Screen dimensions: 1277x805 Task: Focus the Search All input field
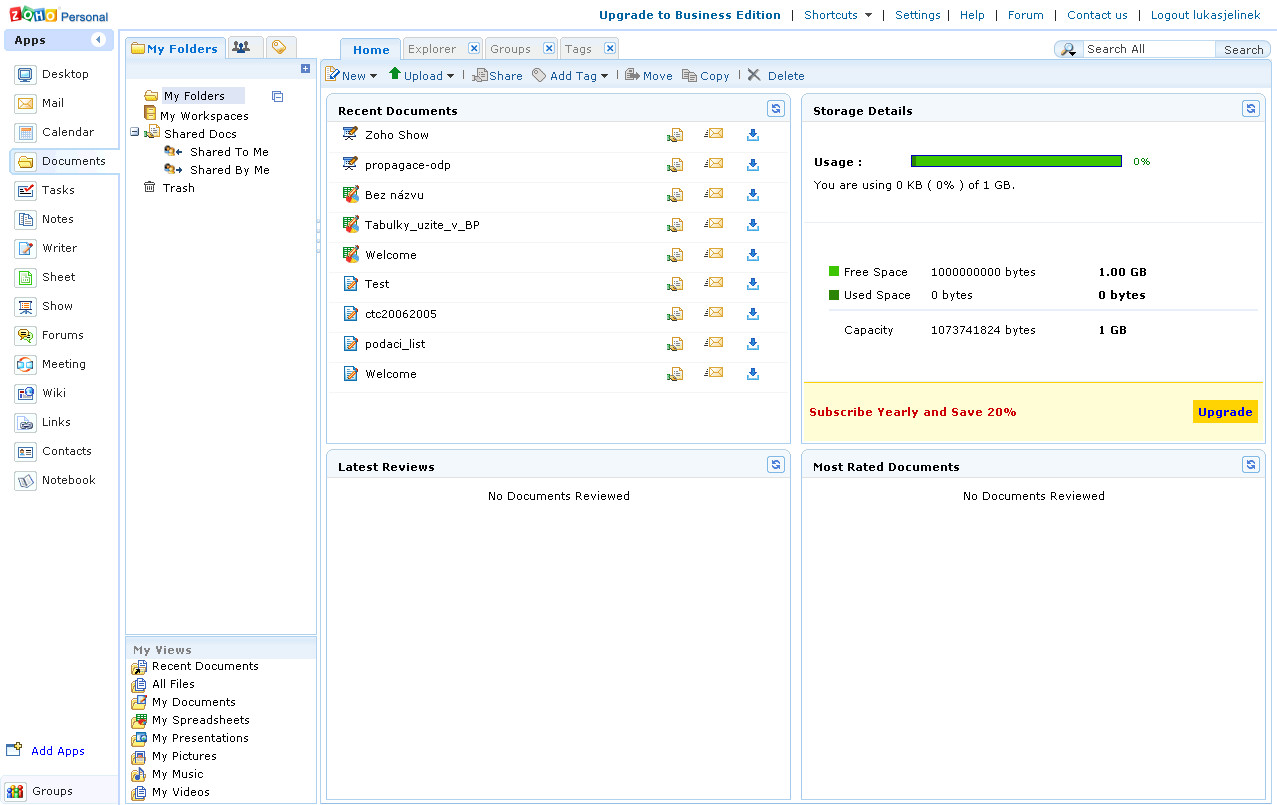pos(1148,49)
